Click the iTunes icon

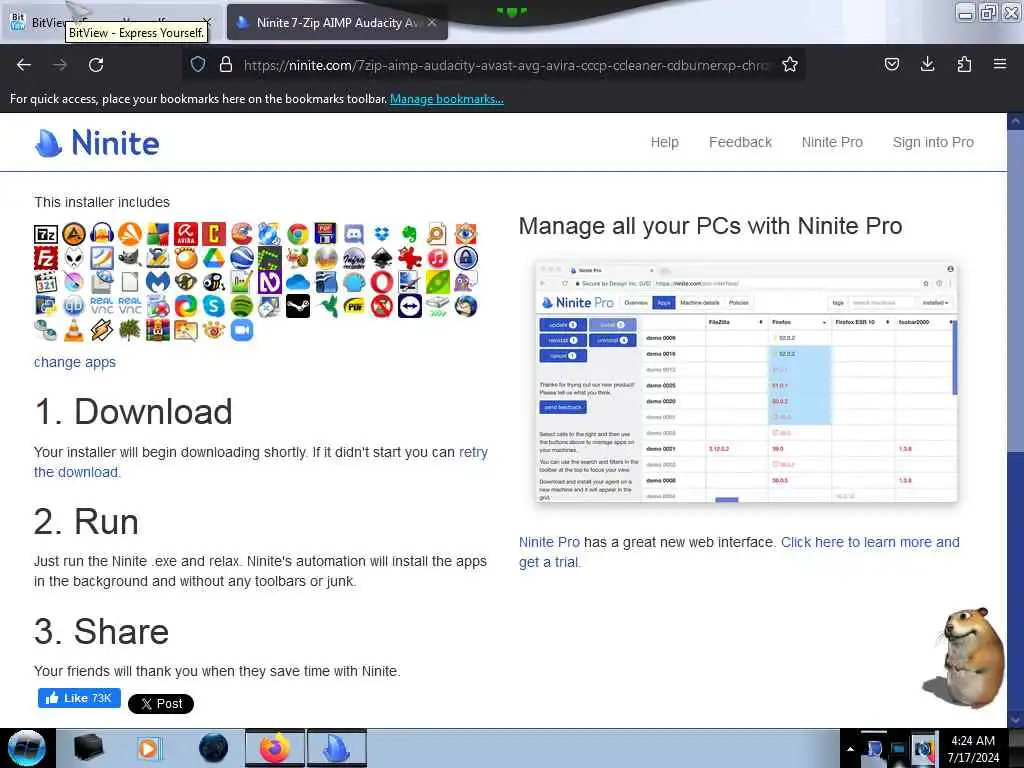pyautogui.click(x=438, y=258)
